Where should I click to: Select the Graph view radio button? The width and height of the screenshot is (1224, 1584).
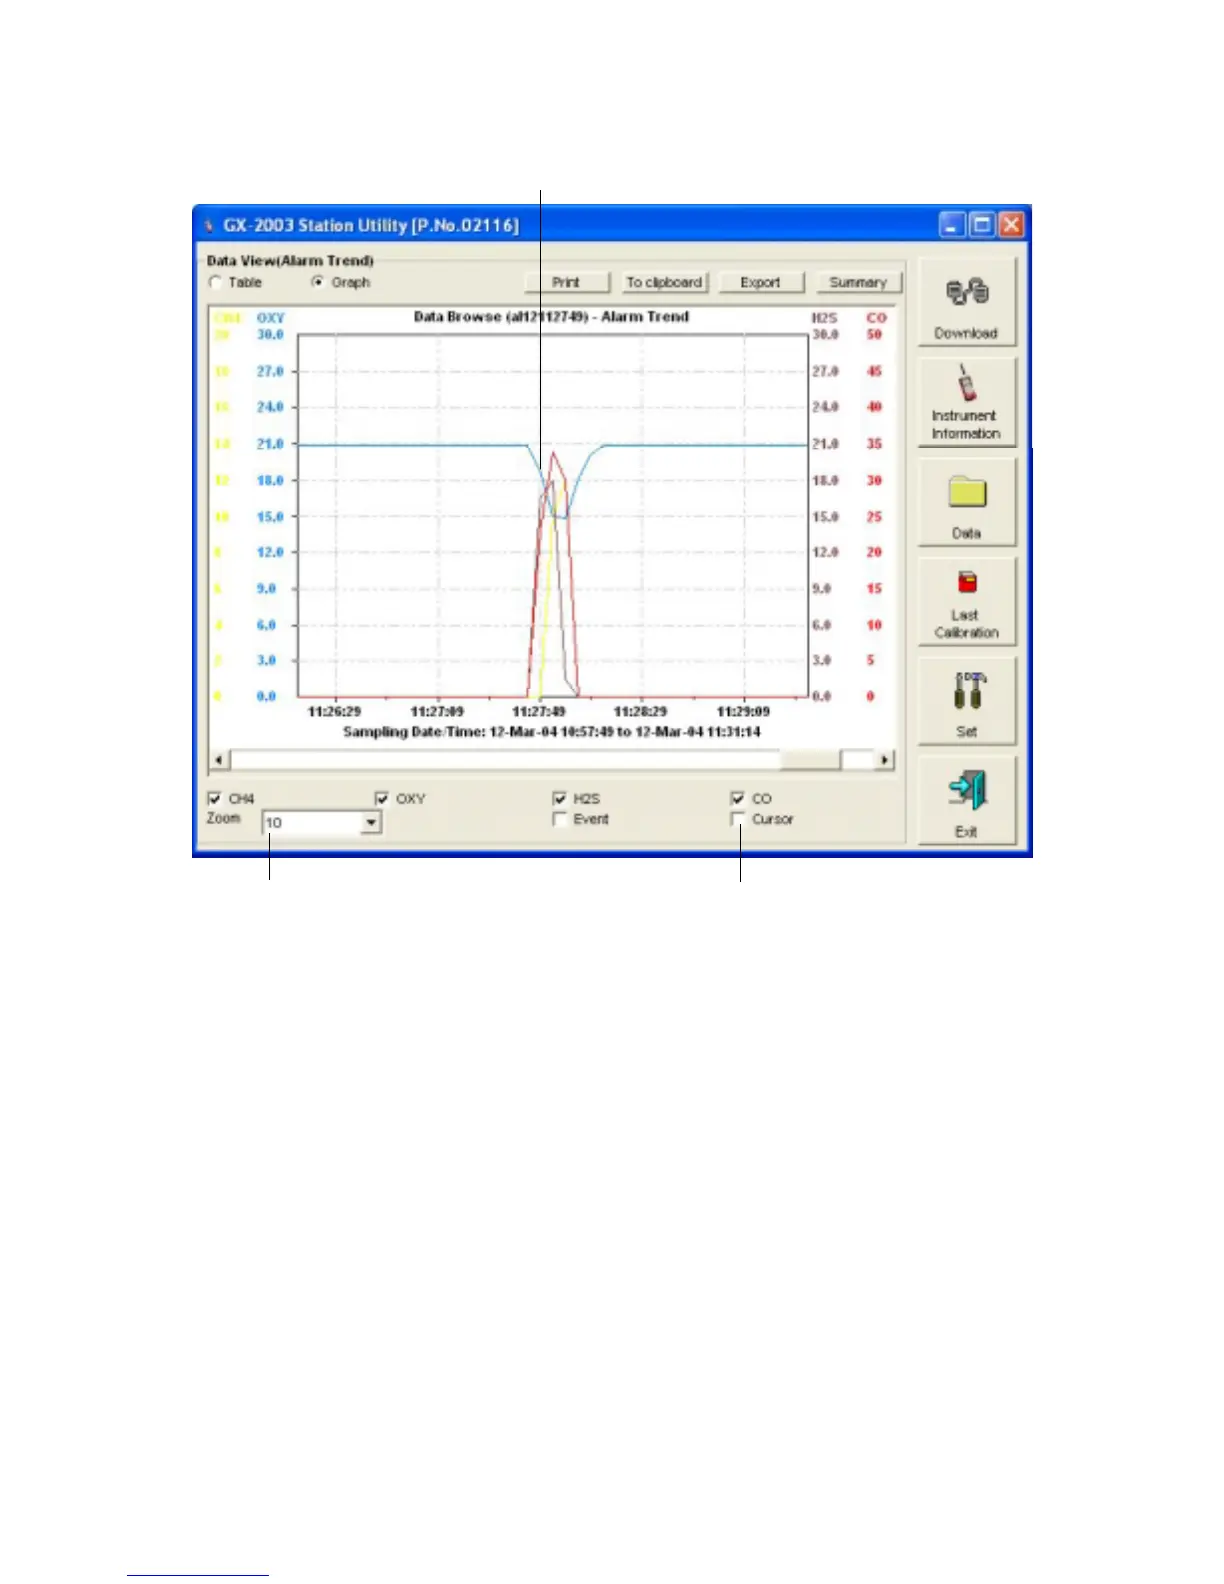tap(317, 283)
